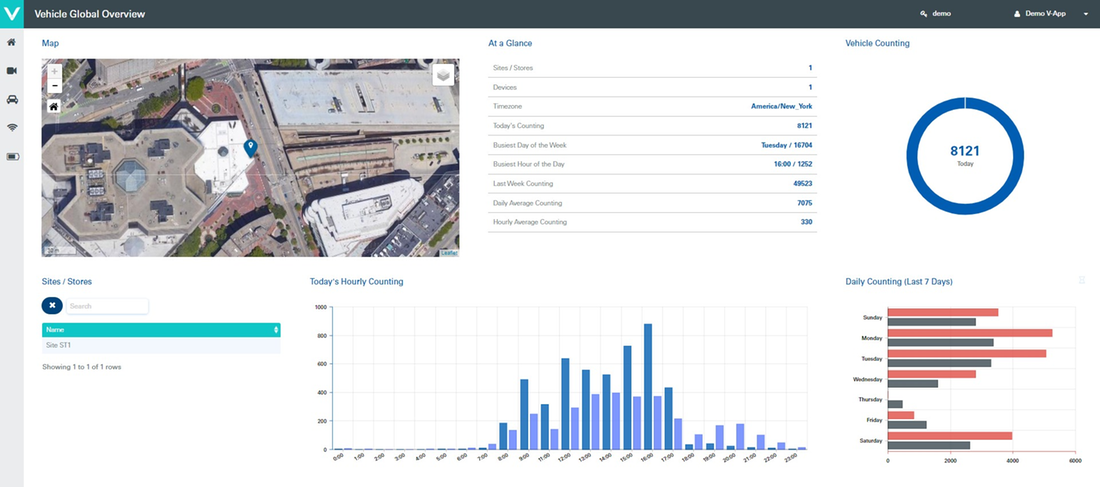Select the Site ST1 table row

coord(160,345)
